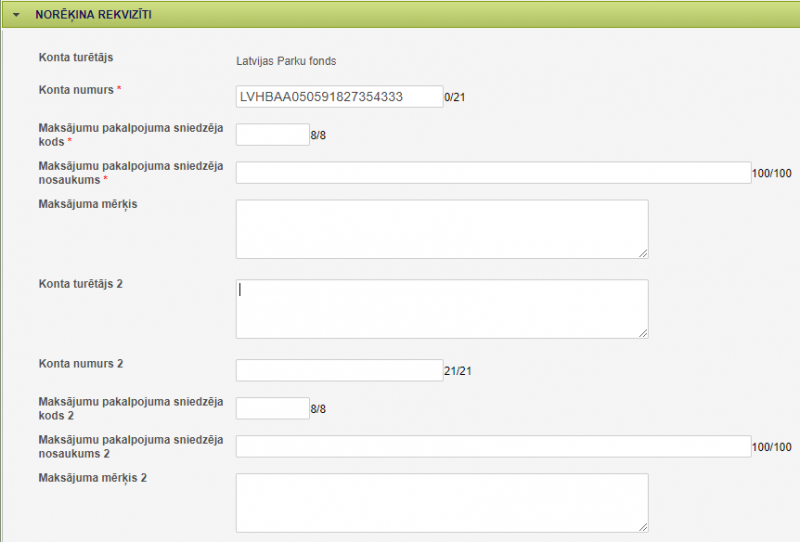
Task: Grab the Maksājuma mērķis textarea resize handle
Action: coord(643,253)
